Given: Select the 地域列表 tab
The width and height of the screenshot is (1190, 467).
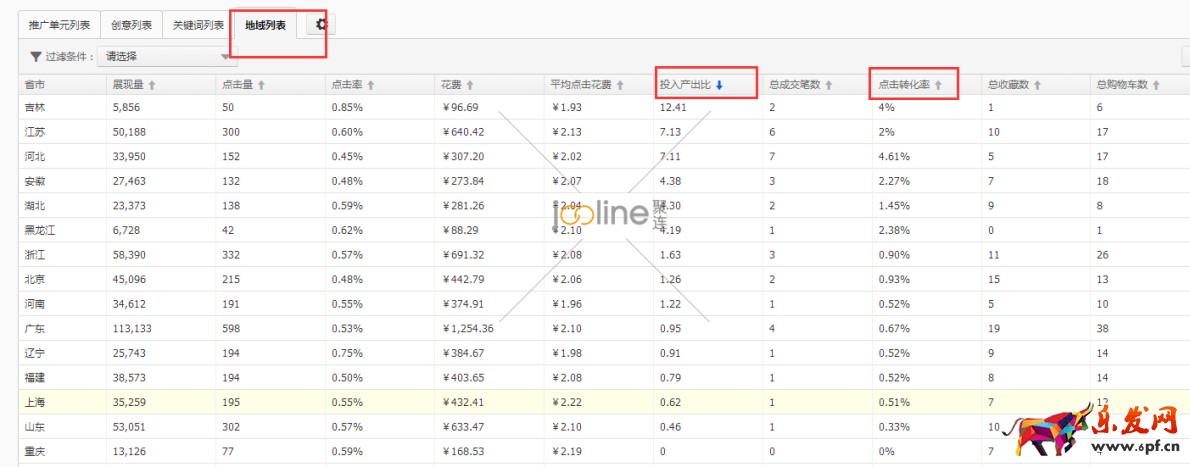Looking at the screenshot, I should click(x=266, y=25).
